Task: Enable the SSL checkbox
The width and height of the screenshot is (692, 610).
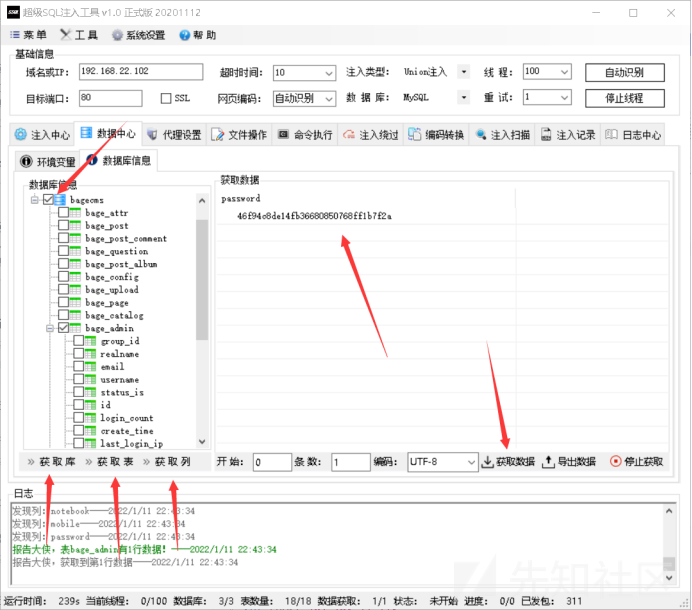Action: click(166, 98)
